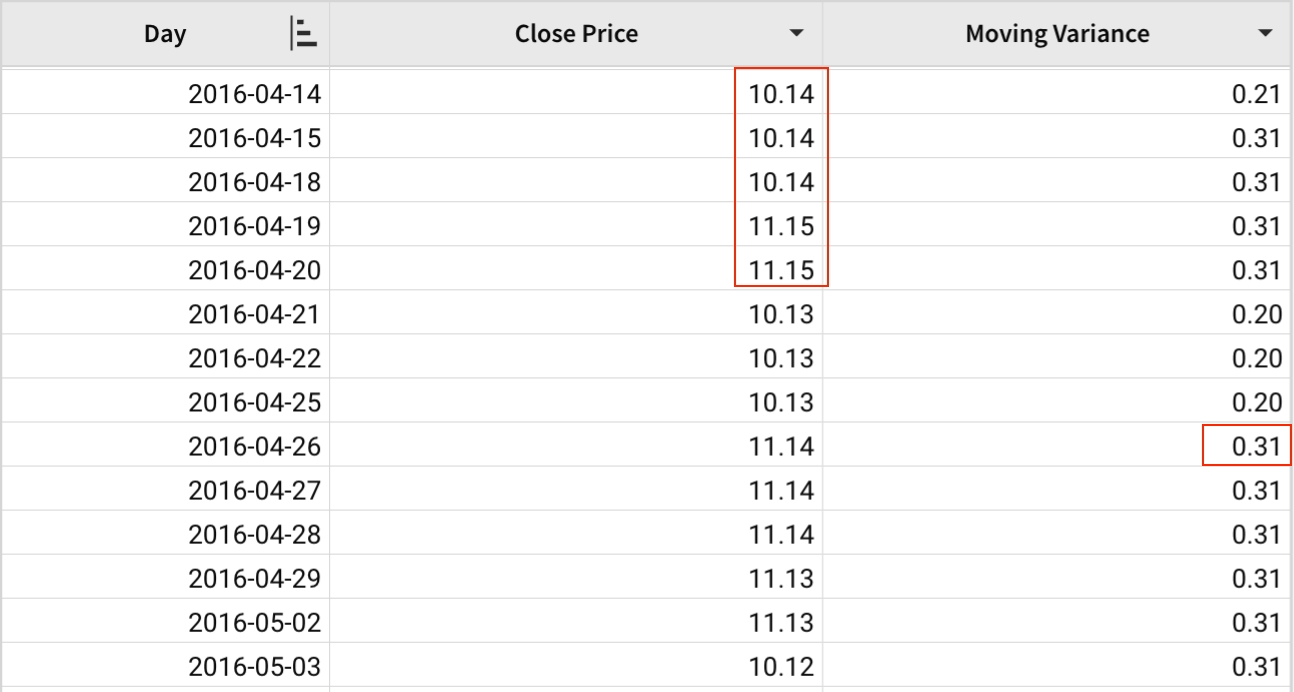Select Close Price 10.13 on 2016-04-22

781,359
